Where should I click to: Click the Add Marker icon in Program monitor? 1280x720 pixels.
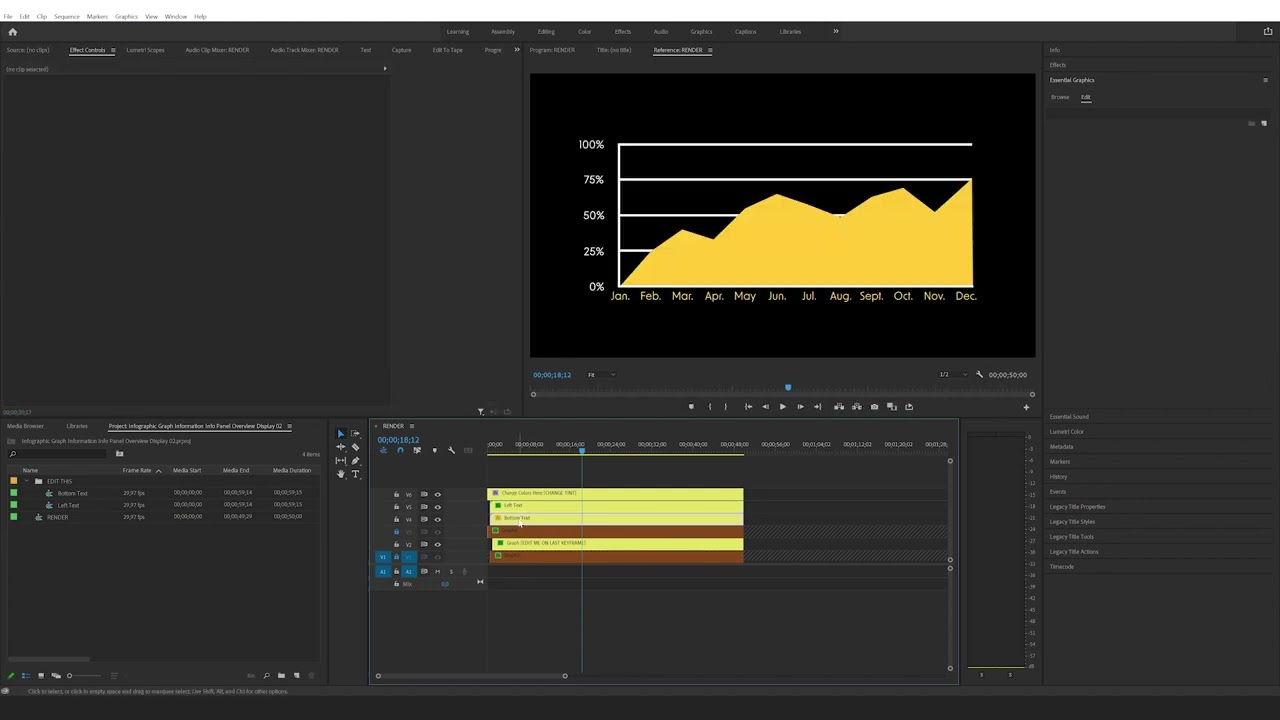[x=691, y=407]
